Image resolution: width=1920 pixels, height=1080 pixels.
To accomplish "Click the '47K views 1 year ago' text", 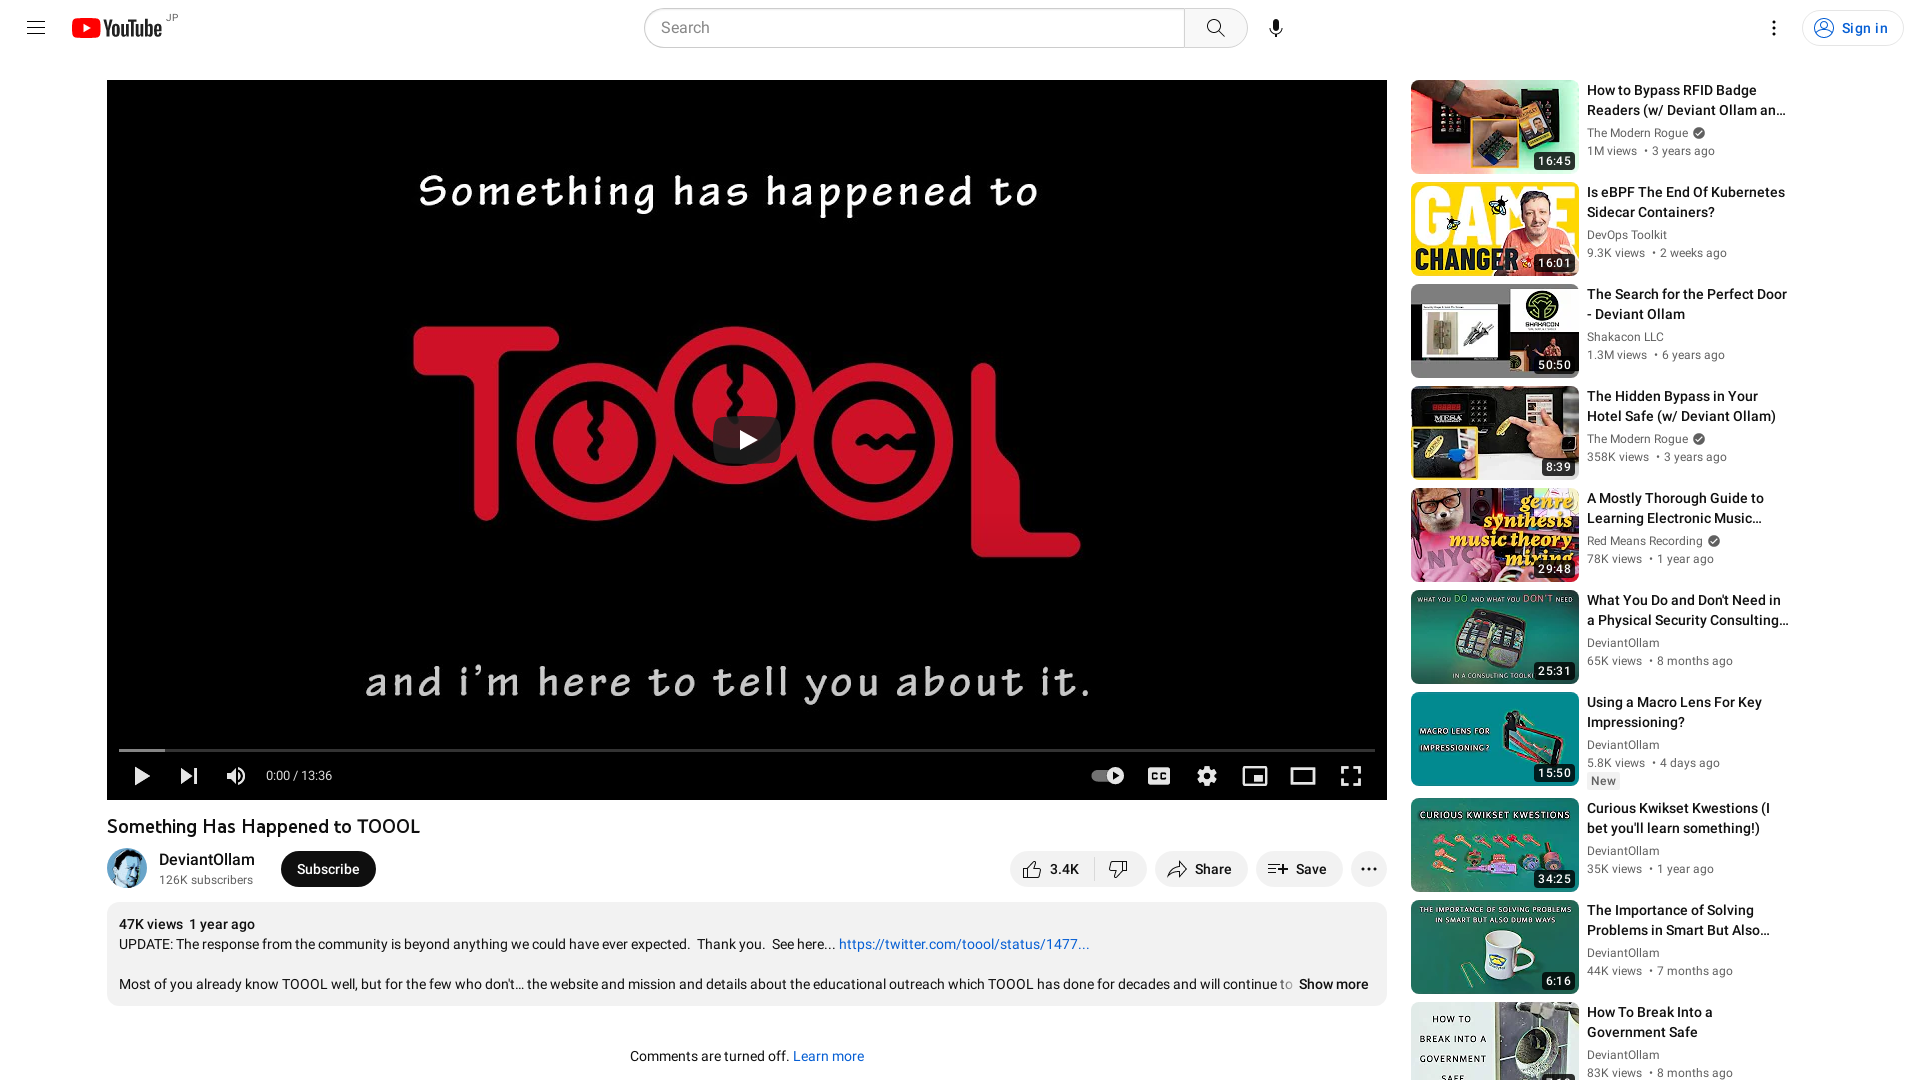I will (187, 924).
